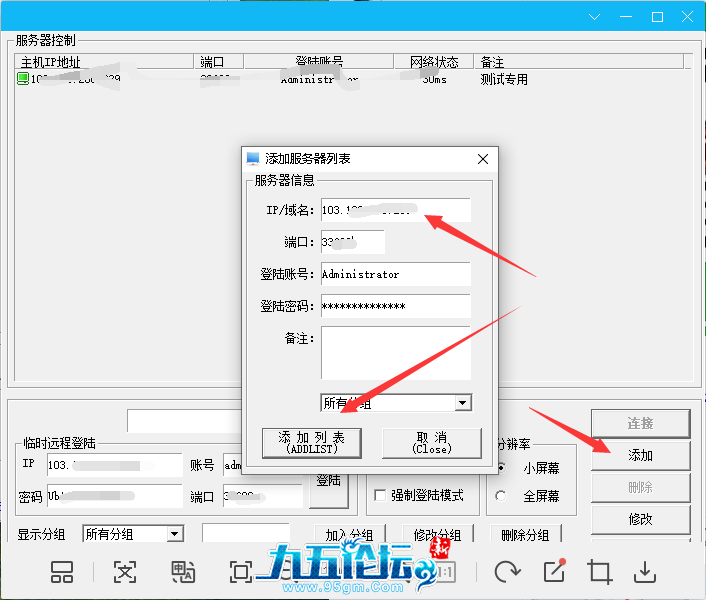Click the 添加列表 (ADDLIST) button
This screenshot has height=600, width=706.
click(x=312, y=443)
